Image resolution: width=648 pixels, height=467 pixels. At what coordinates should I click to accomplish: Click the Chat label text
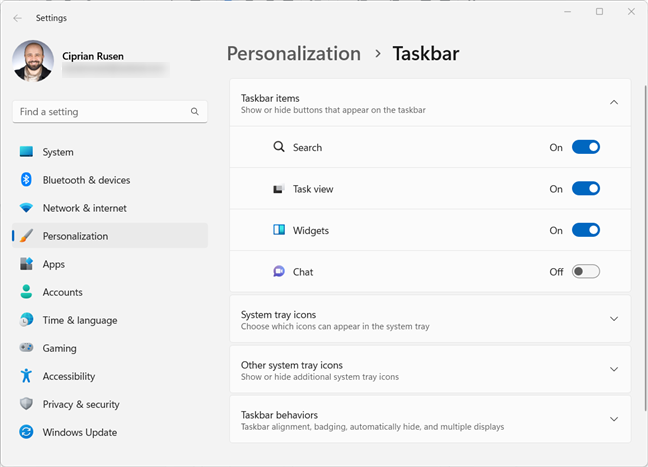coord(303,272)
